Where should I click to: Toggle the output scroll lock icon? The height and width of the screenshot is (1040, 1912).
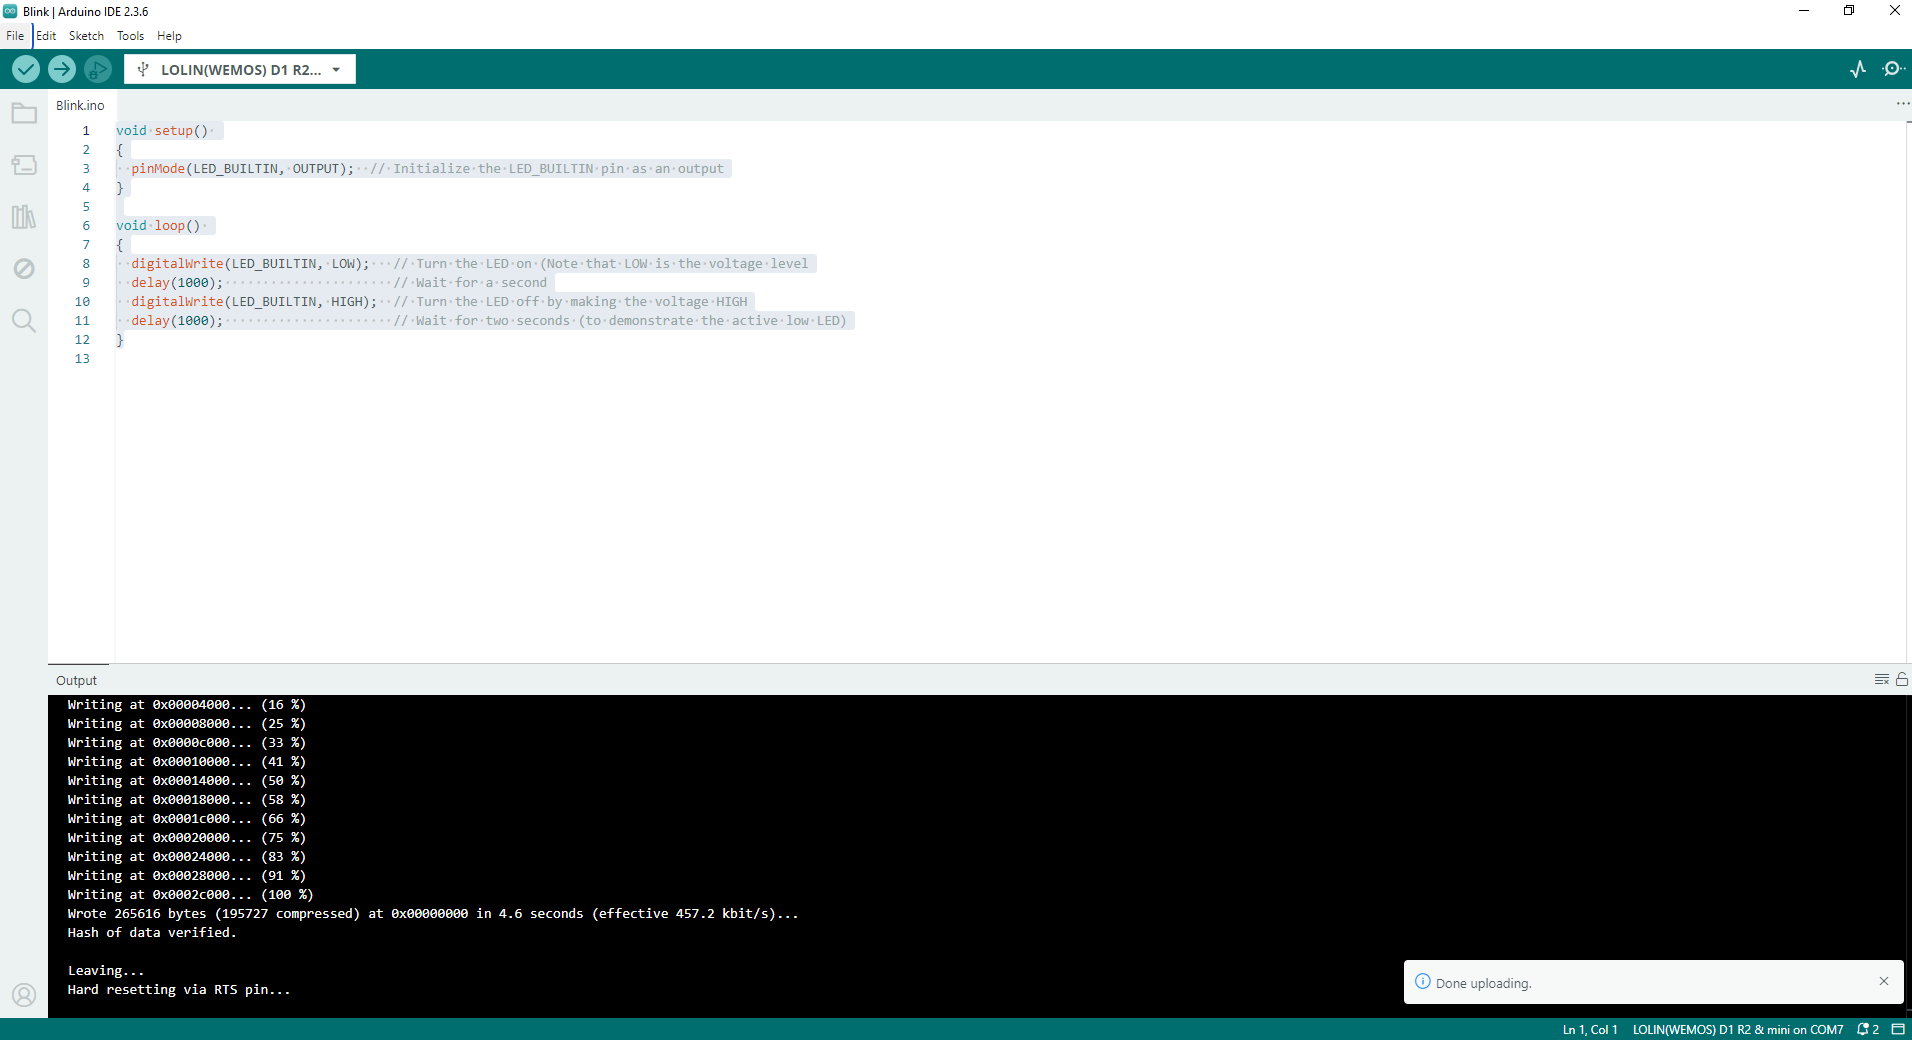[x=1902, y=679]
